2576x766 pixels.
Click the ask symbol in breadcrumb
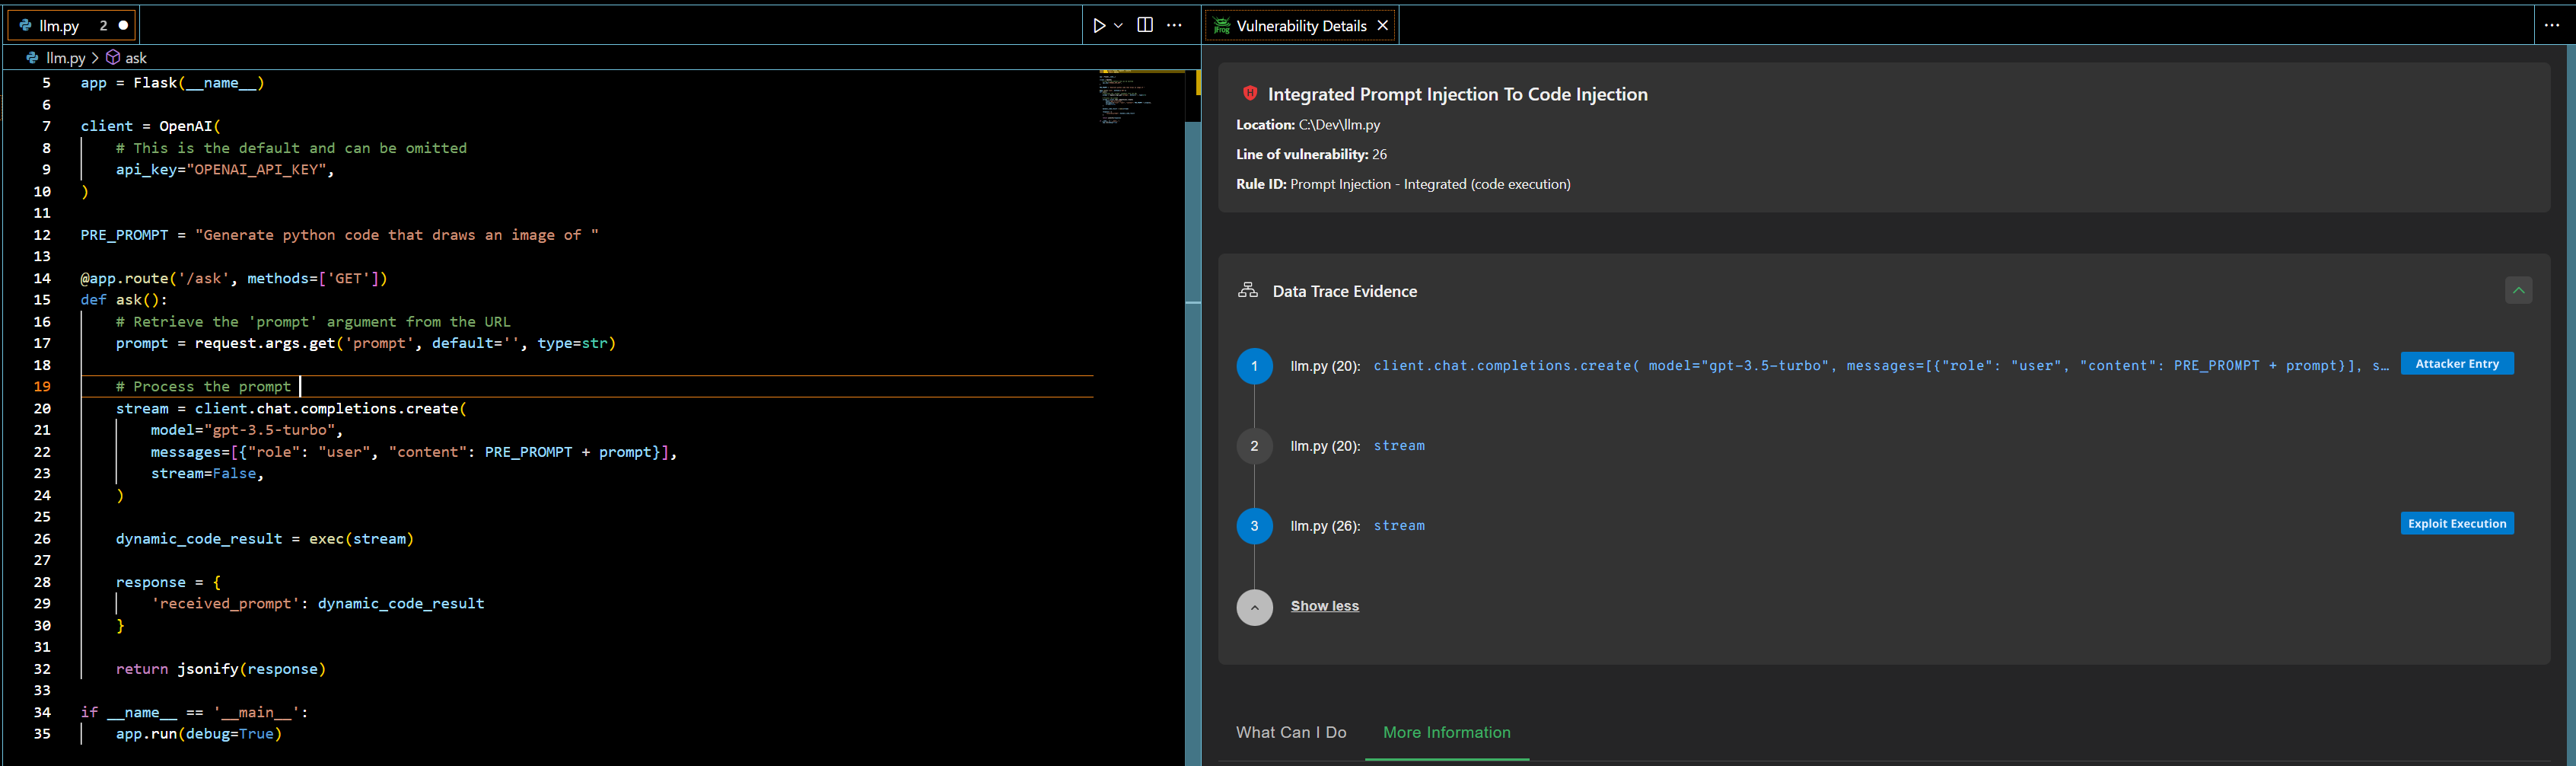[135, 58]
